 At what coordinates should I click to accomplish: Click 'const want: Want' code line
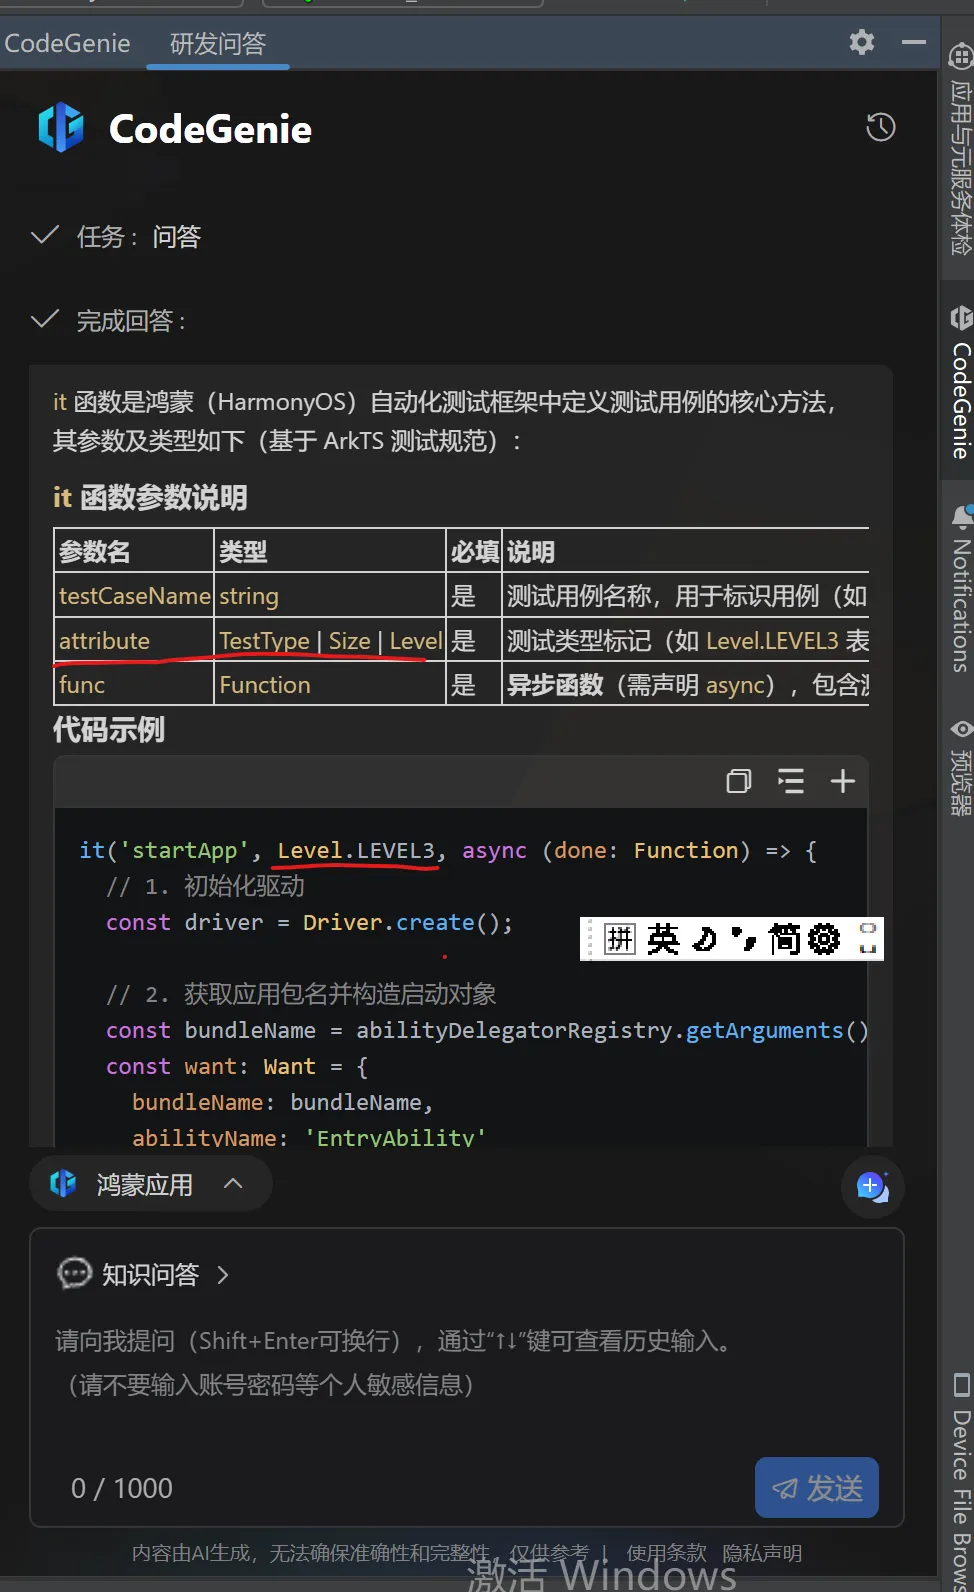click(x=237, y=1066)
